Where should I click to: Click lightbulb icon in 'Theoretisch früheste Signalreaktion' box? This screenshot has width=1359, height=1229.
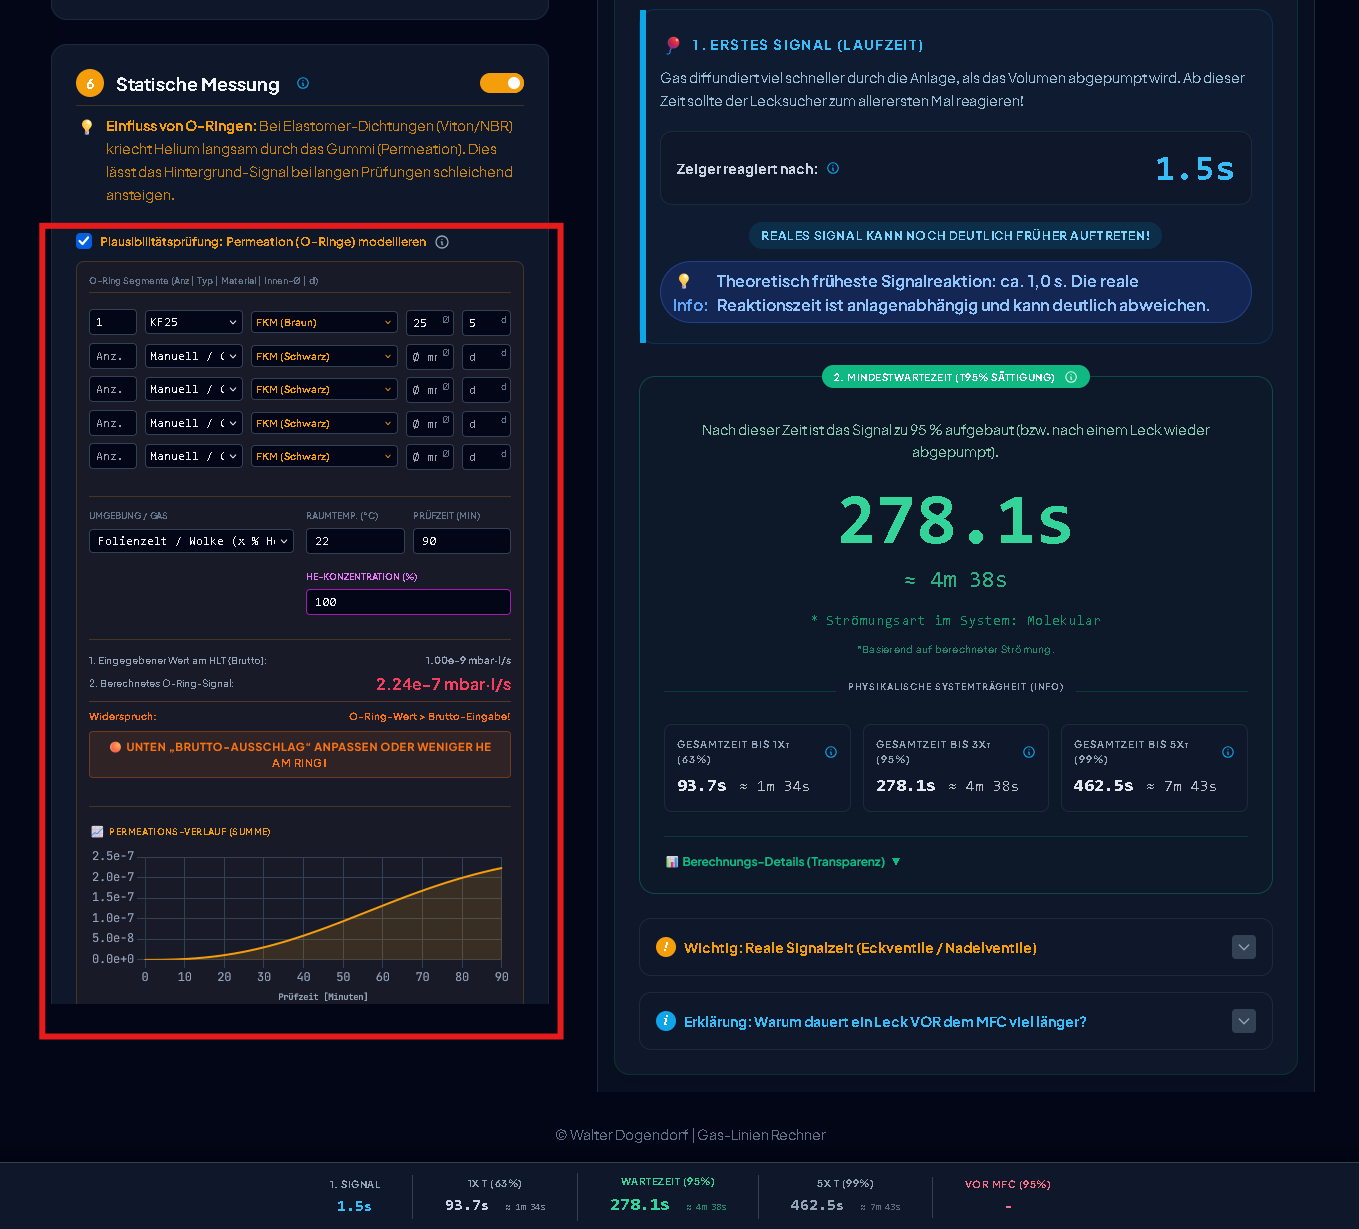coord(684,281)
